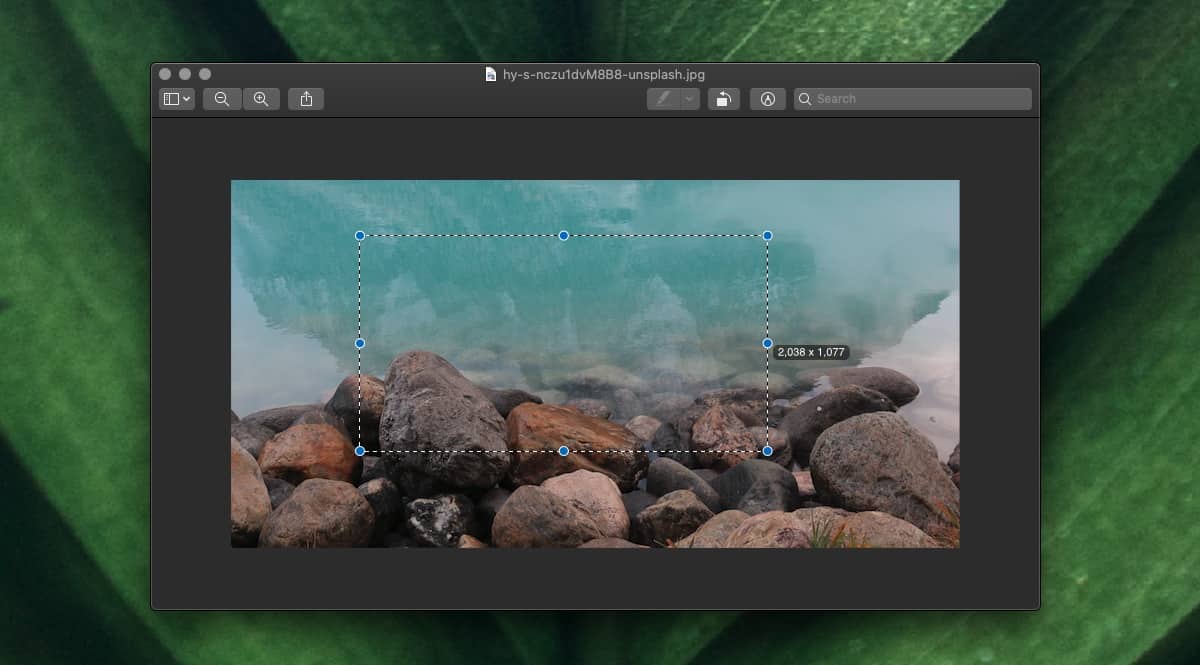Rotate the image left

(x=723, y=99)
